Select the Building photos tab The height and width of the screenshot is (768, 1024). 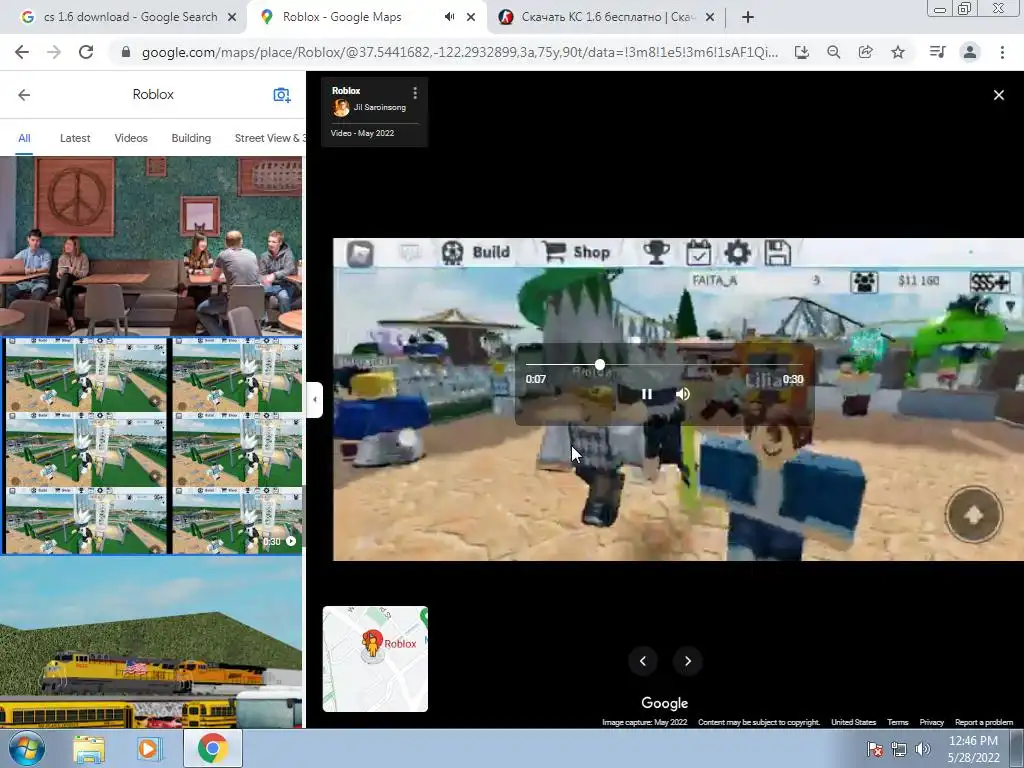point(191,138)
